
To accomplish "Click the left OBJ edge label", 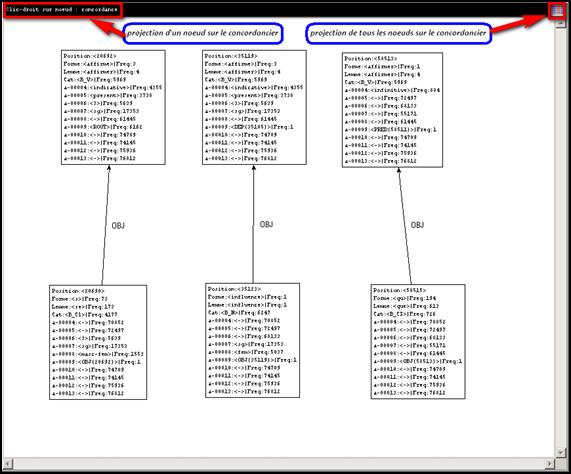I will (118, 226).
